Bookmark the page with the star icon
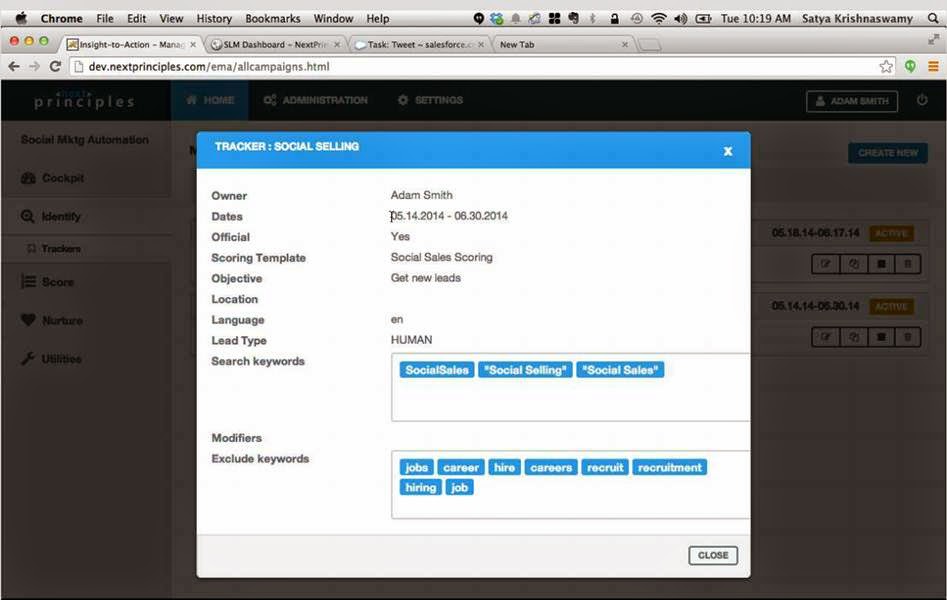The image size is (947, 600). pos(886,66)
